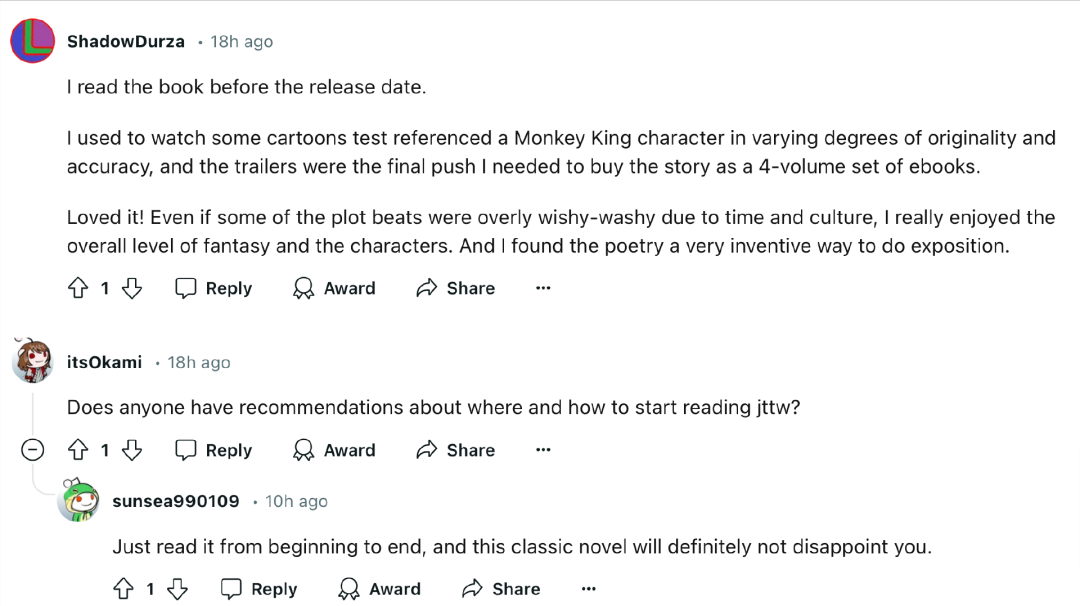The image size is (1080, 606).
Task: Give an Award to ShadowDurza's comment
Action: [x=334, y=288]
